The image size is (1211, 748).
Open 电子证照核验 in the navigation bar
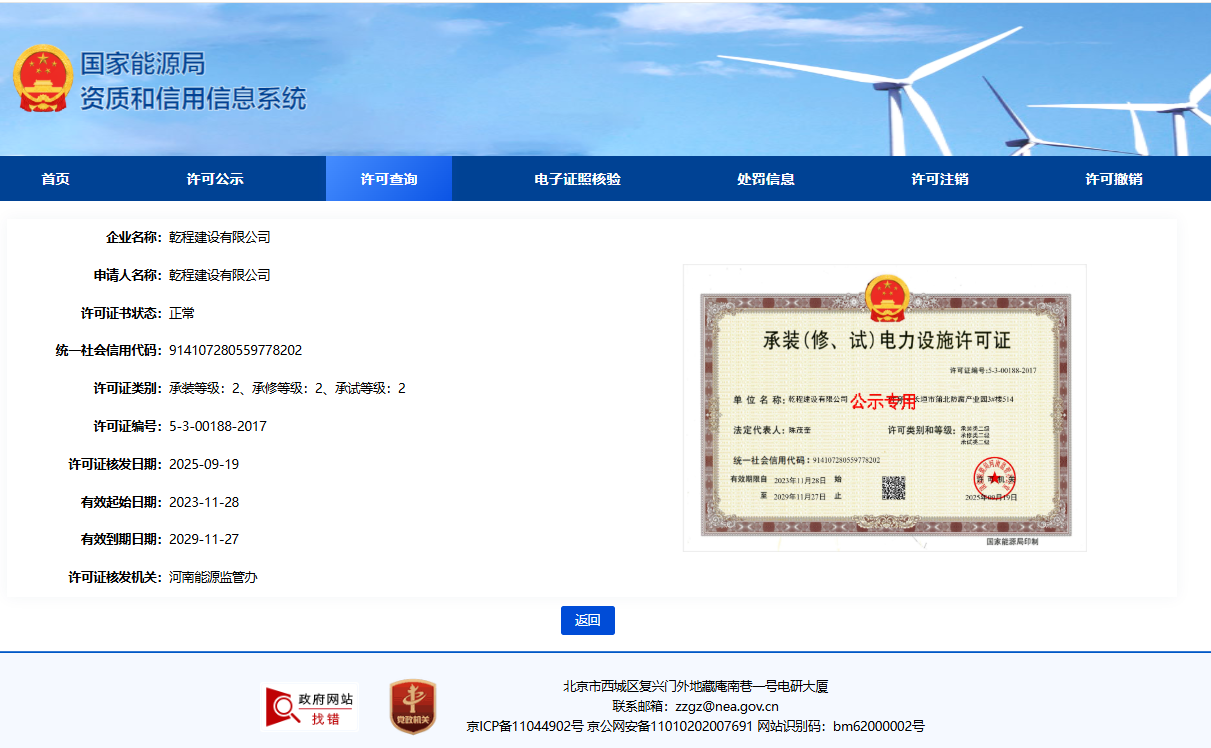tap(578, 179)
